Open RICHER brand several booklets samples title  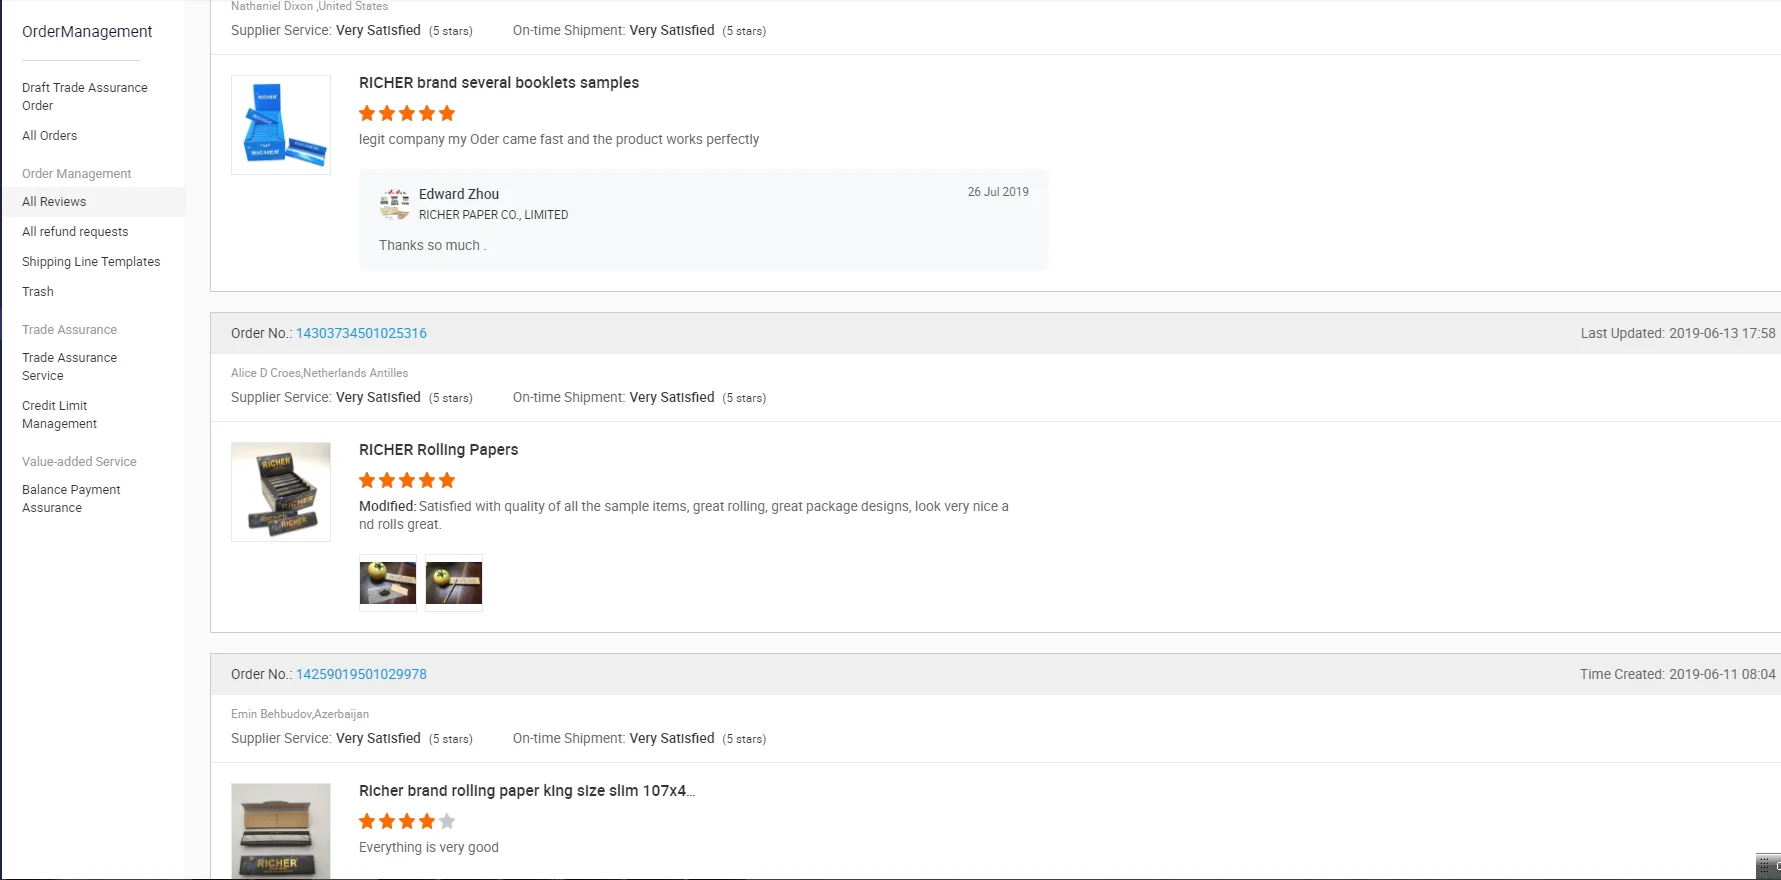(499, 83)
